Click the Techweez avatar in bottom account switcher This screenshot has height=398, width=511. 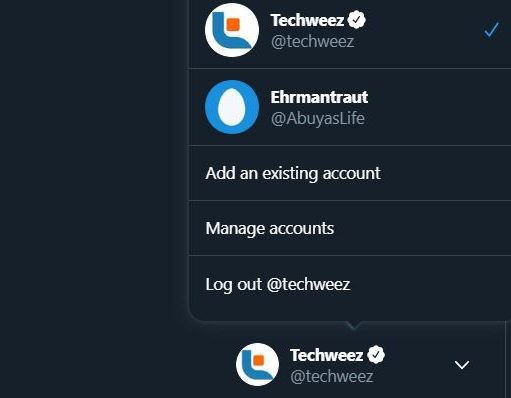[257, 365]
